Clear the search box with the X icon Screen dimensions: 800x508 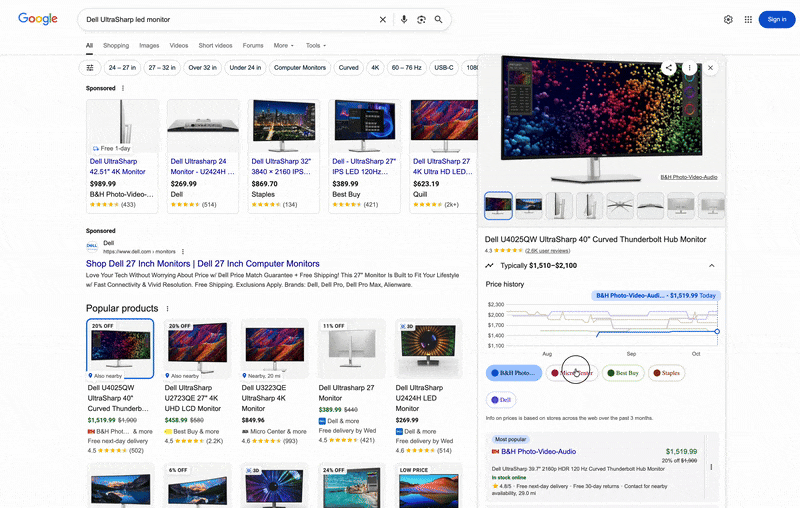tap(382, 19)
